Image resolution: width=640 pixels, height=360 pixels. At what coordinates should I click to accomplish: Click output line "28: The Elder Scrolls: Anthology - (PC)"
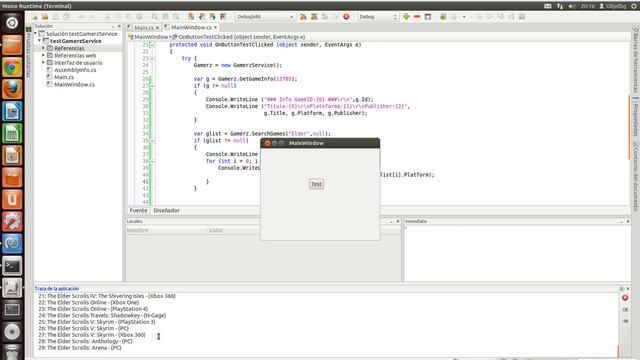coord(85,341)
